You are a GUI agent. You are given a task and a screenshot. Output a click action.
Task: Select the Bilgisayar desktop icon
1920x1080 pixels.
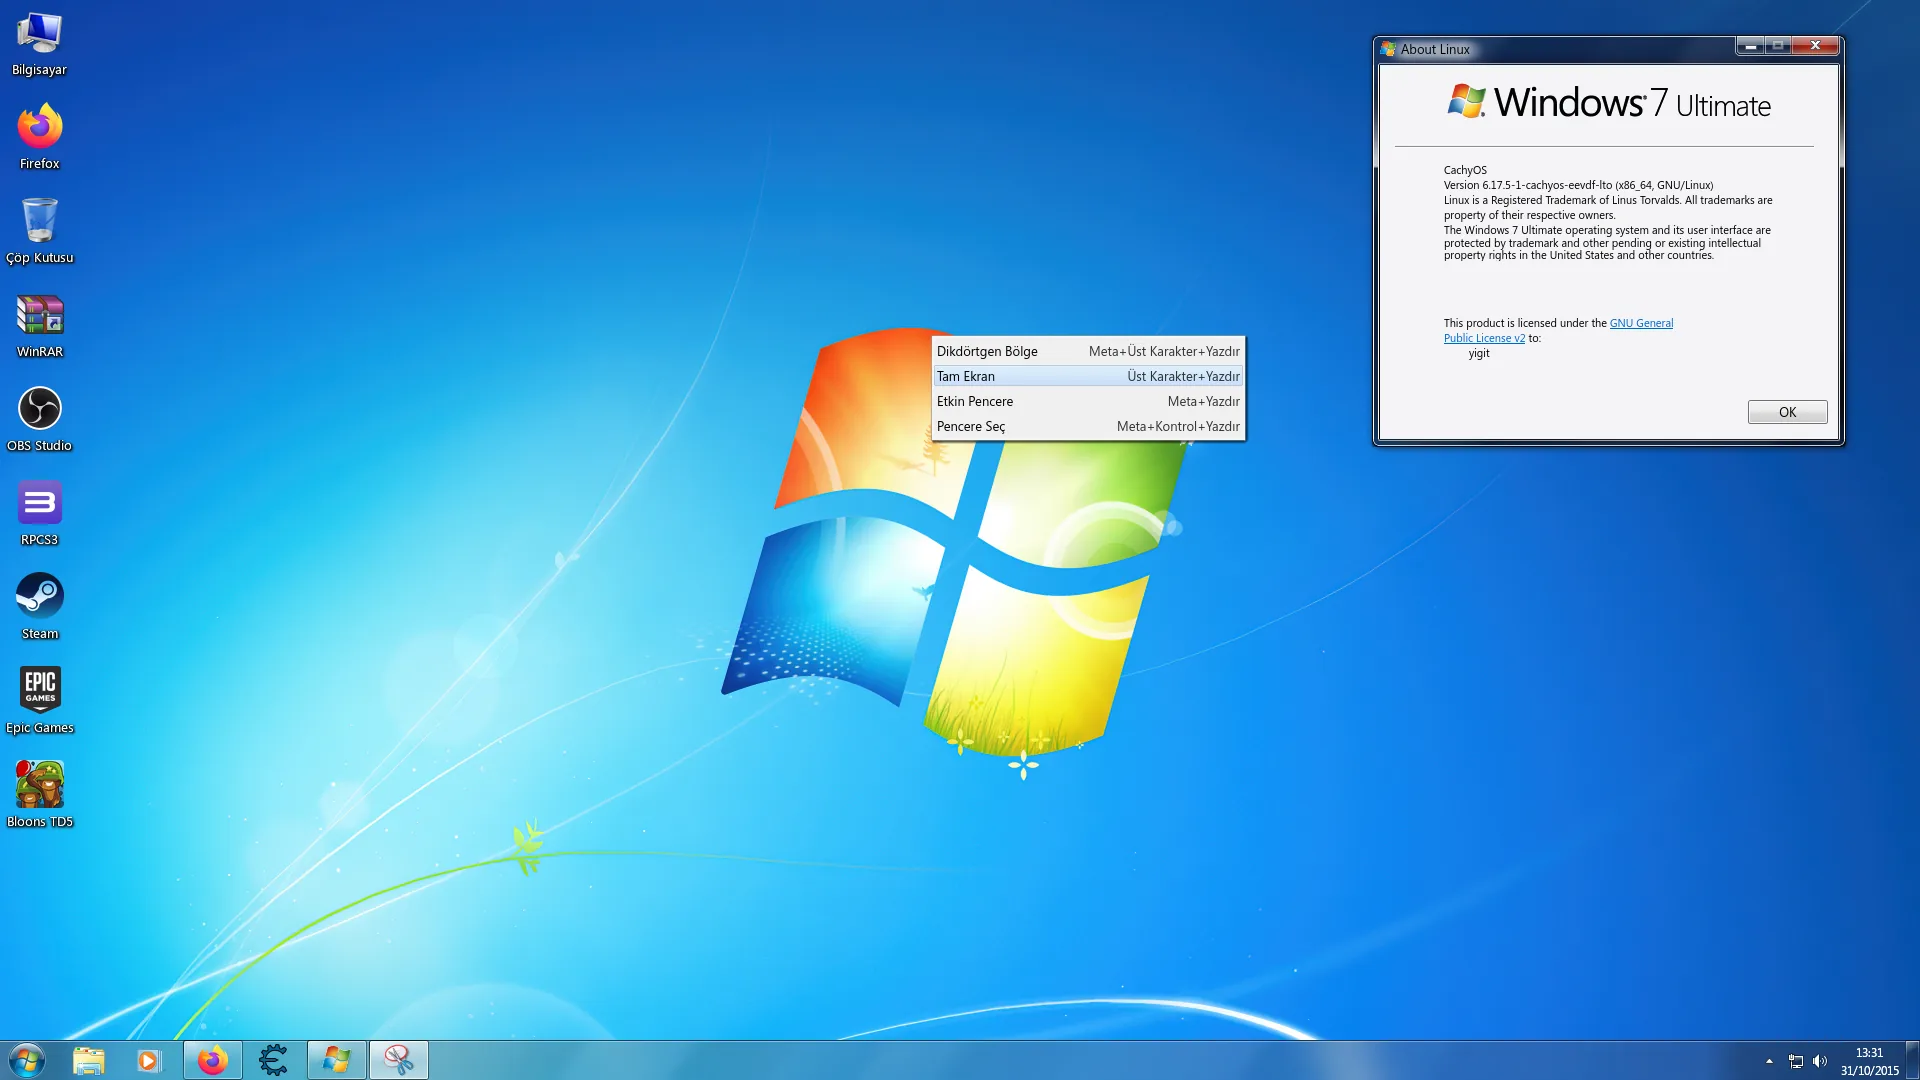tap(39, 45)
